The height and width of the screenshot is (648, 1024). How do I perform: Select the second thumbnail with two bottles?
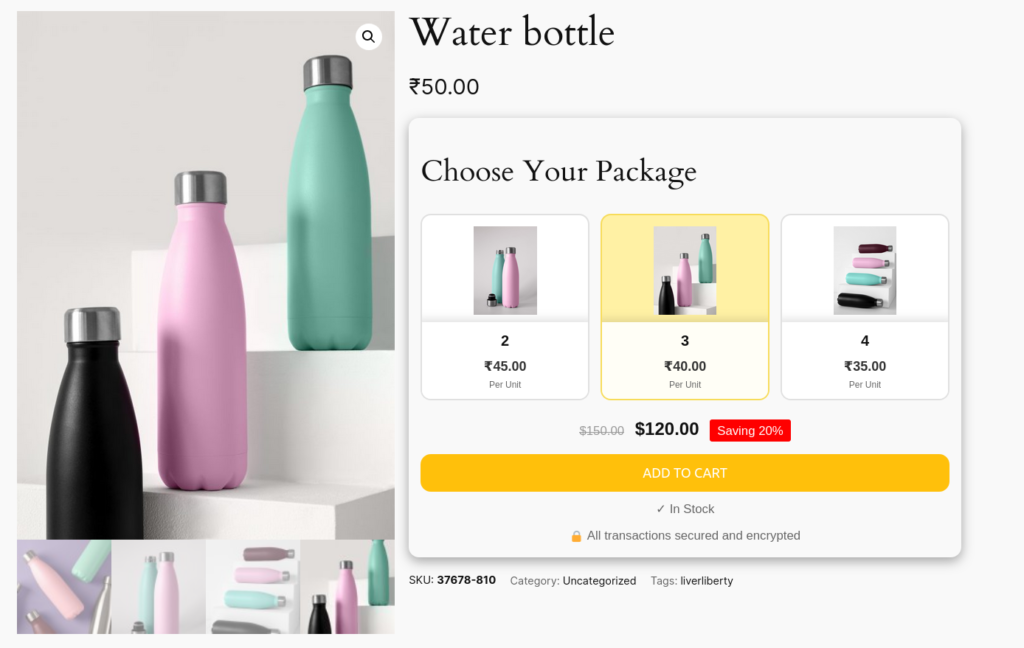pos(159,587)
